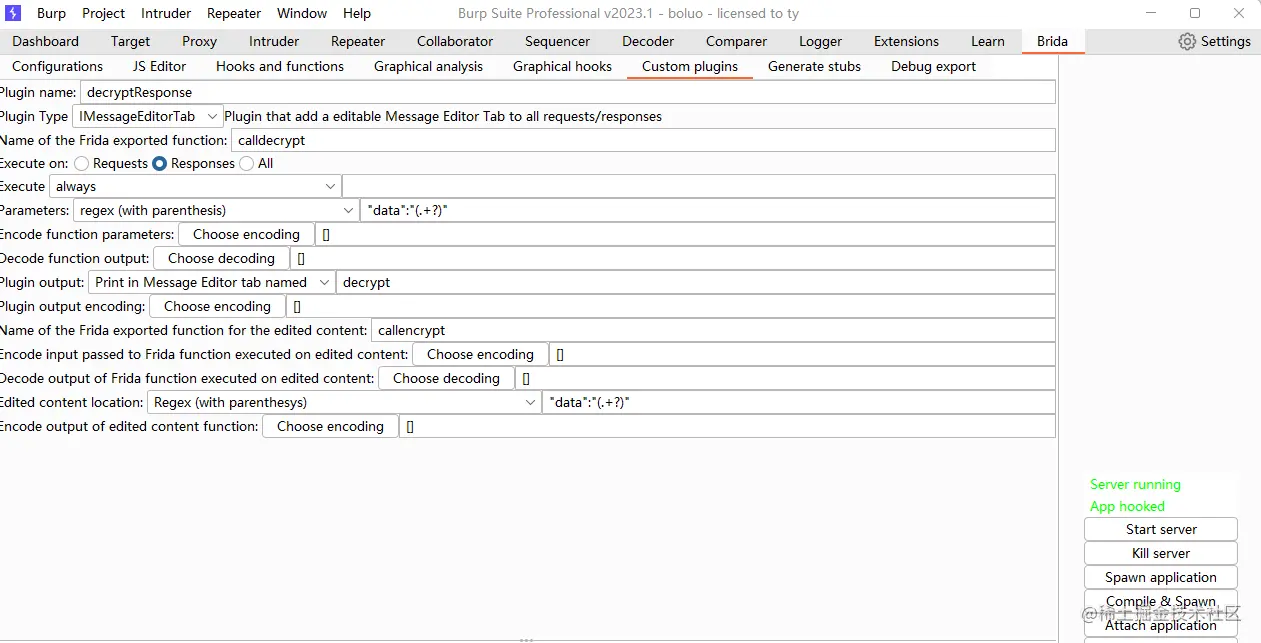Click the 'callencrypt' function name field
The width and height of the screenshot is (1261, 643).
pyautogui.click(x=713, y=330)
